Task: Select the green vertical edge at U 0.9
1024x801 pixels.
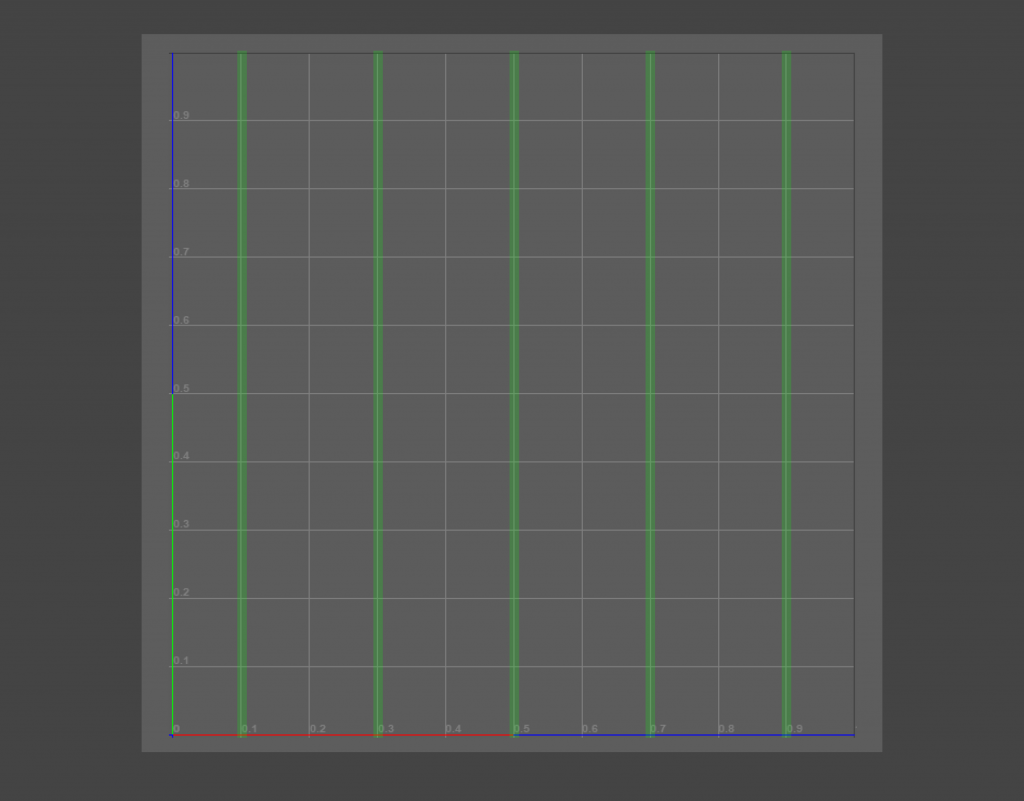Action: (x=786, y=394)
